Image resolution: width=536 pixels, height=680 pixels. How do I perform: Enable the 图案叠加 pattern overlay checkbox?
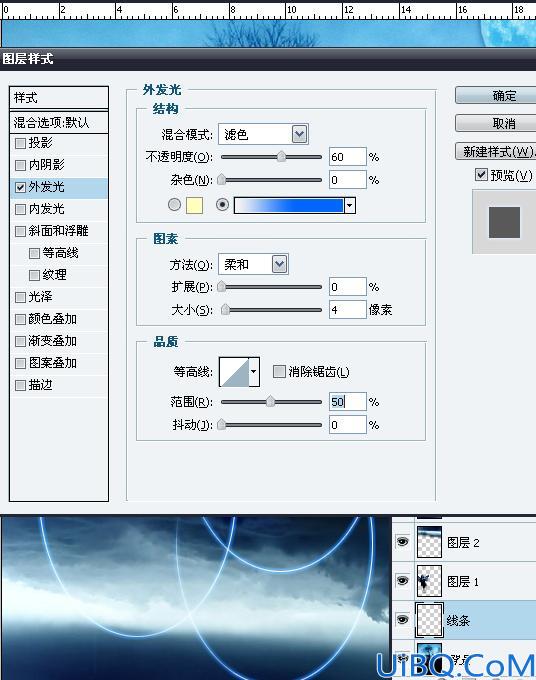pos(20,363)
